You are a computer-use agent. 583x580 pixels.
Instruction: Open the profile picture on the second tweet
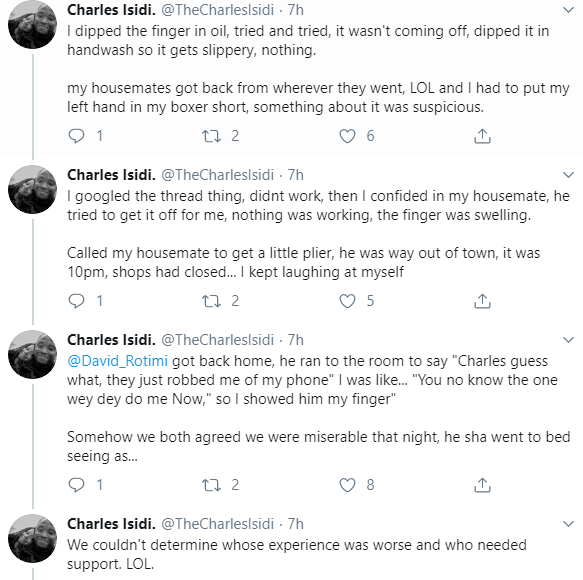pos(33,190)
